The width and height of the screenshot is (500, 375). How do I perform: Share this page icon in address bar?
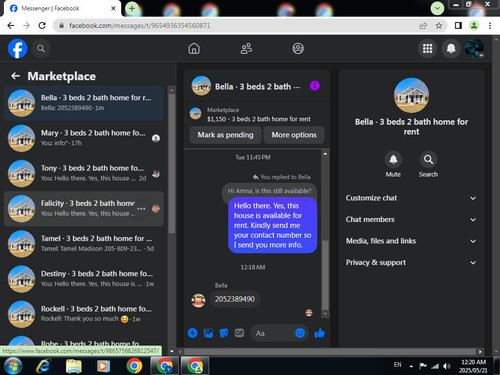pos(423,25)
